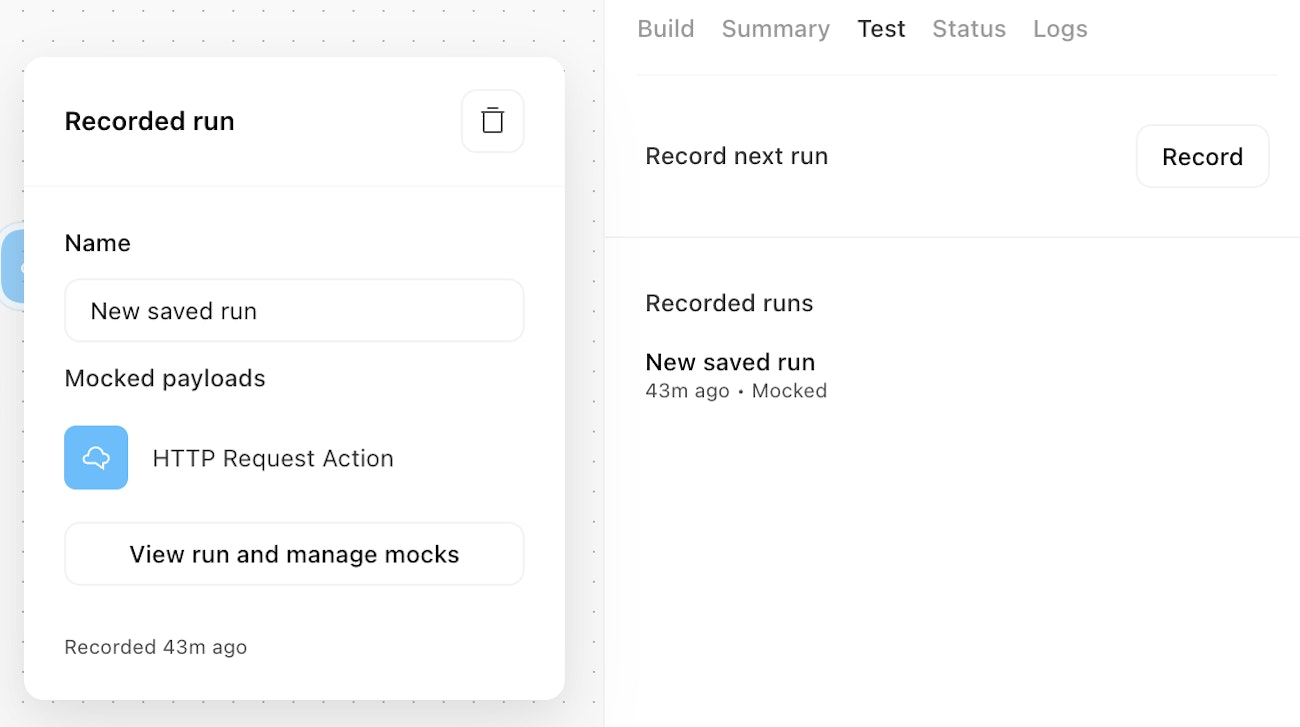Select the partially visible blue node on canvas edge
1300x727 pixels.
pyautogui.click(x=12, y=266)
